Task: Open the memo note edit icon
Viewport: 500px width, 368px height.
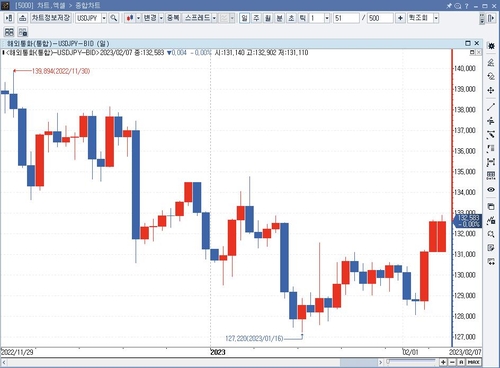Action: coord(491,248)
